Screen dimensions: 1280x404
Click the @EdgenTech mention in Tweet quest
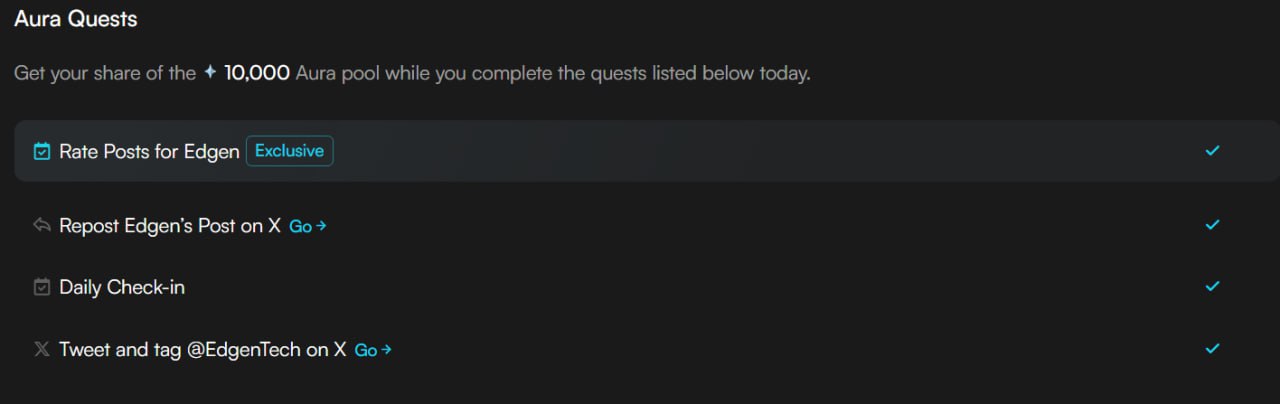(244, 350)
